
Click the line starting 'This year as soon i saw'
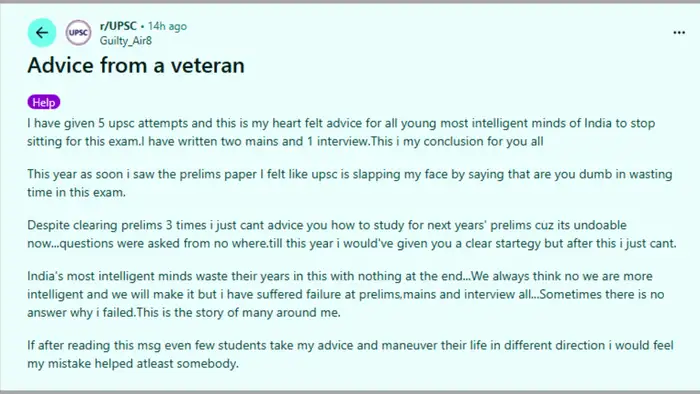pyautogui.click(x=350, y=174)
